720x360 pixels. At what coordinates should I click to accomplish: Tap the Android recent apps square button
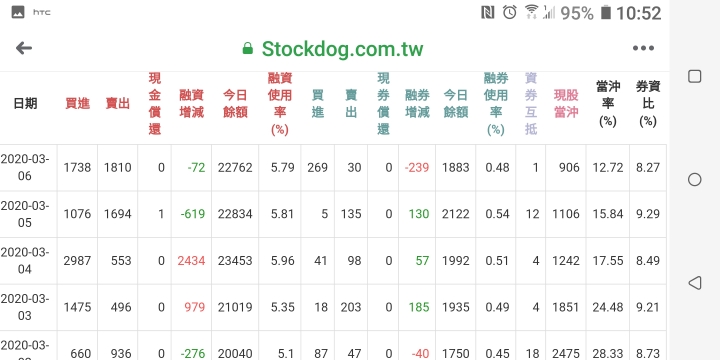(694, 76)
